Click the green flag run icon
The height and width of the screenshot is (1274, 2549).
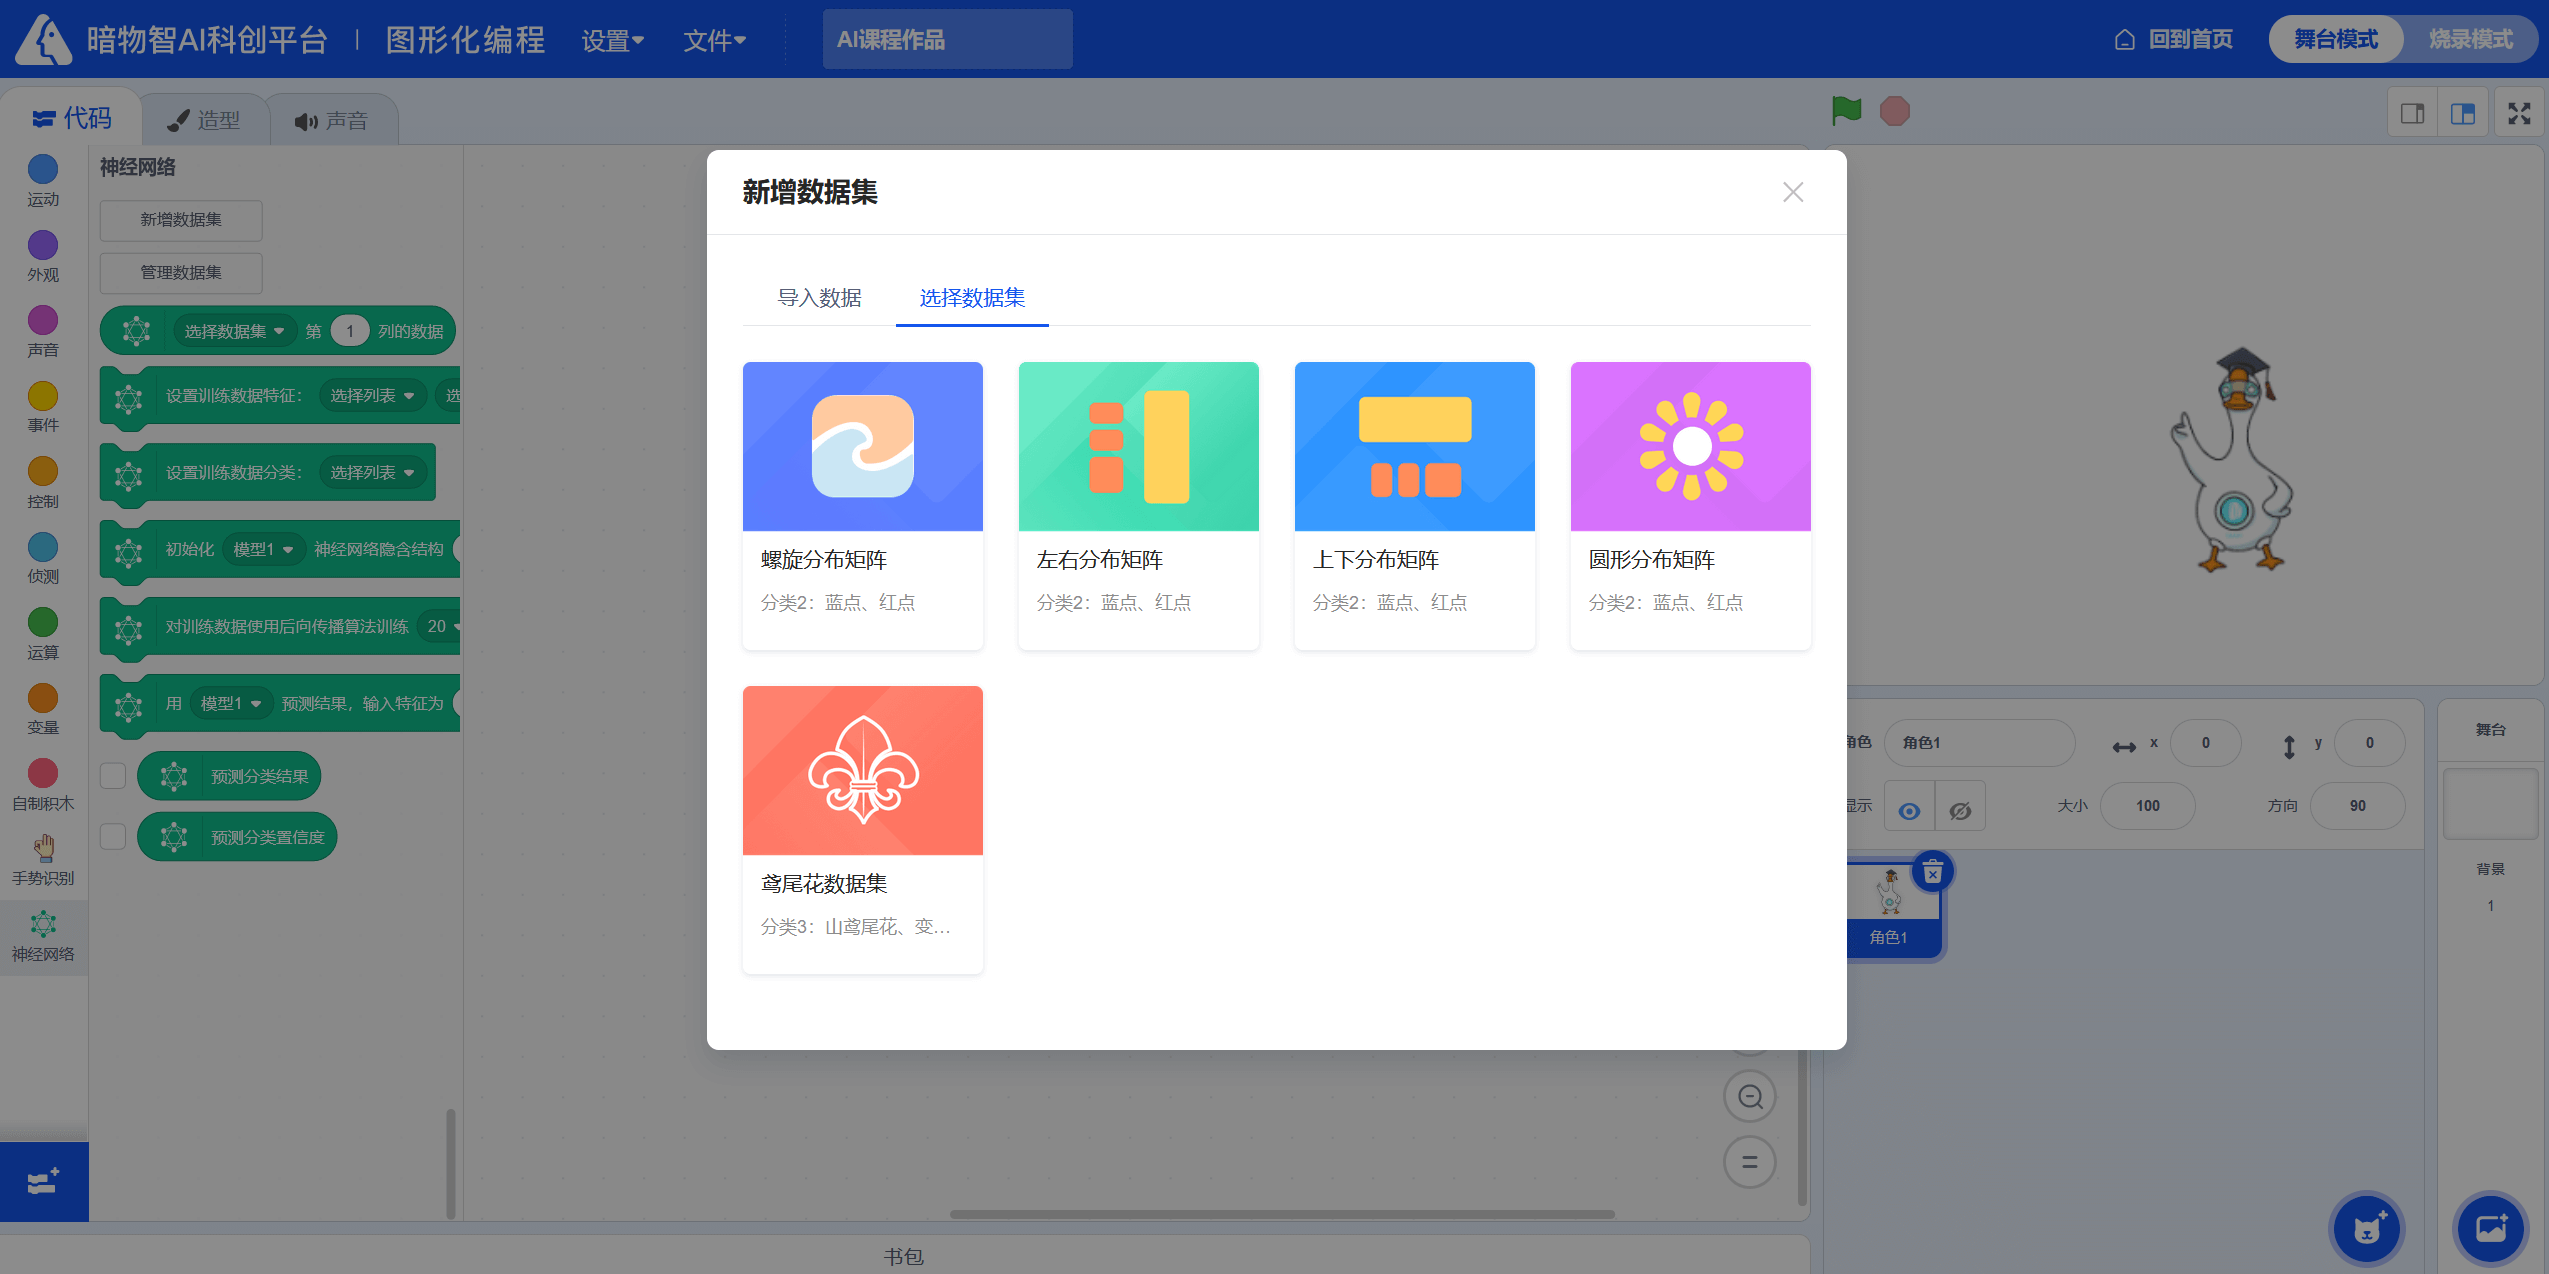1846,111
